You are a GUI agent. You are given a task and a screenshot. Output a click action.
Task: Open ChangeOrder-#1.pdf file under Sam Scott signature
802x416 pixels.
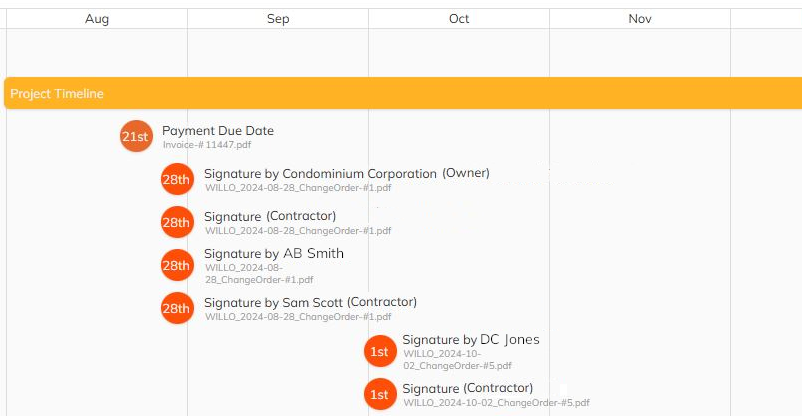click(x=298, y=317)
